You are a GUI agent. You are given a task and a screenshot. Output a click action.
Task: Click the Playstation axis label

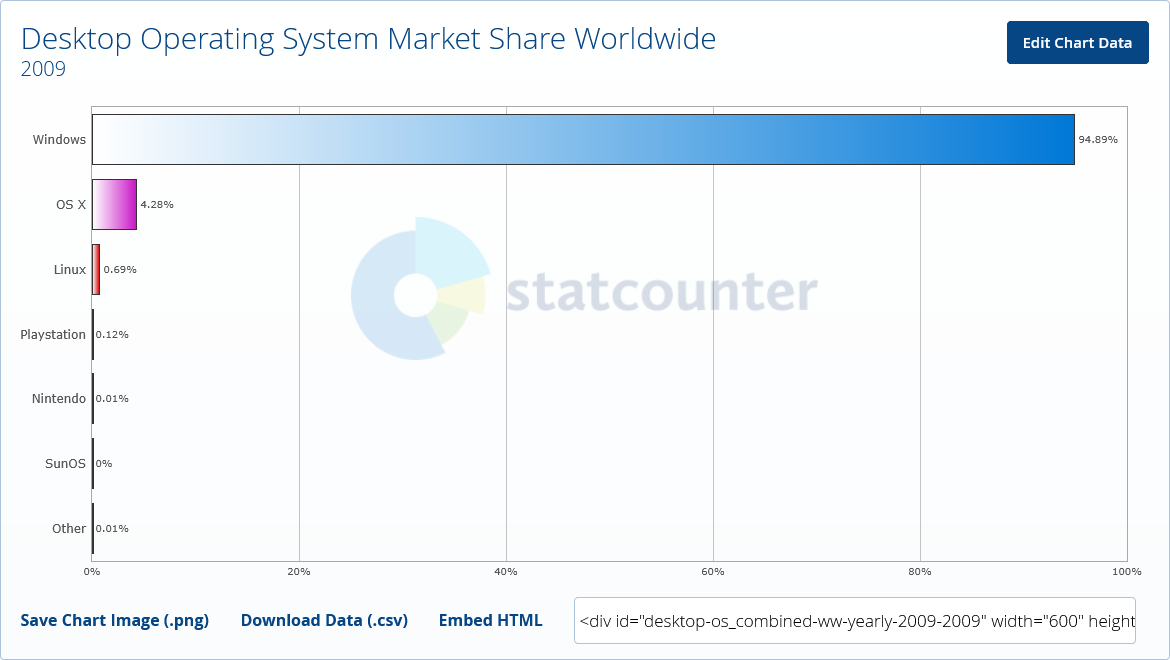pos(53,334)
